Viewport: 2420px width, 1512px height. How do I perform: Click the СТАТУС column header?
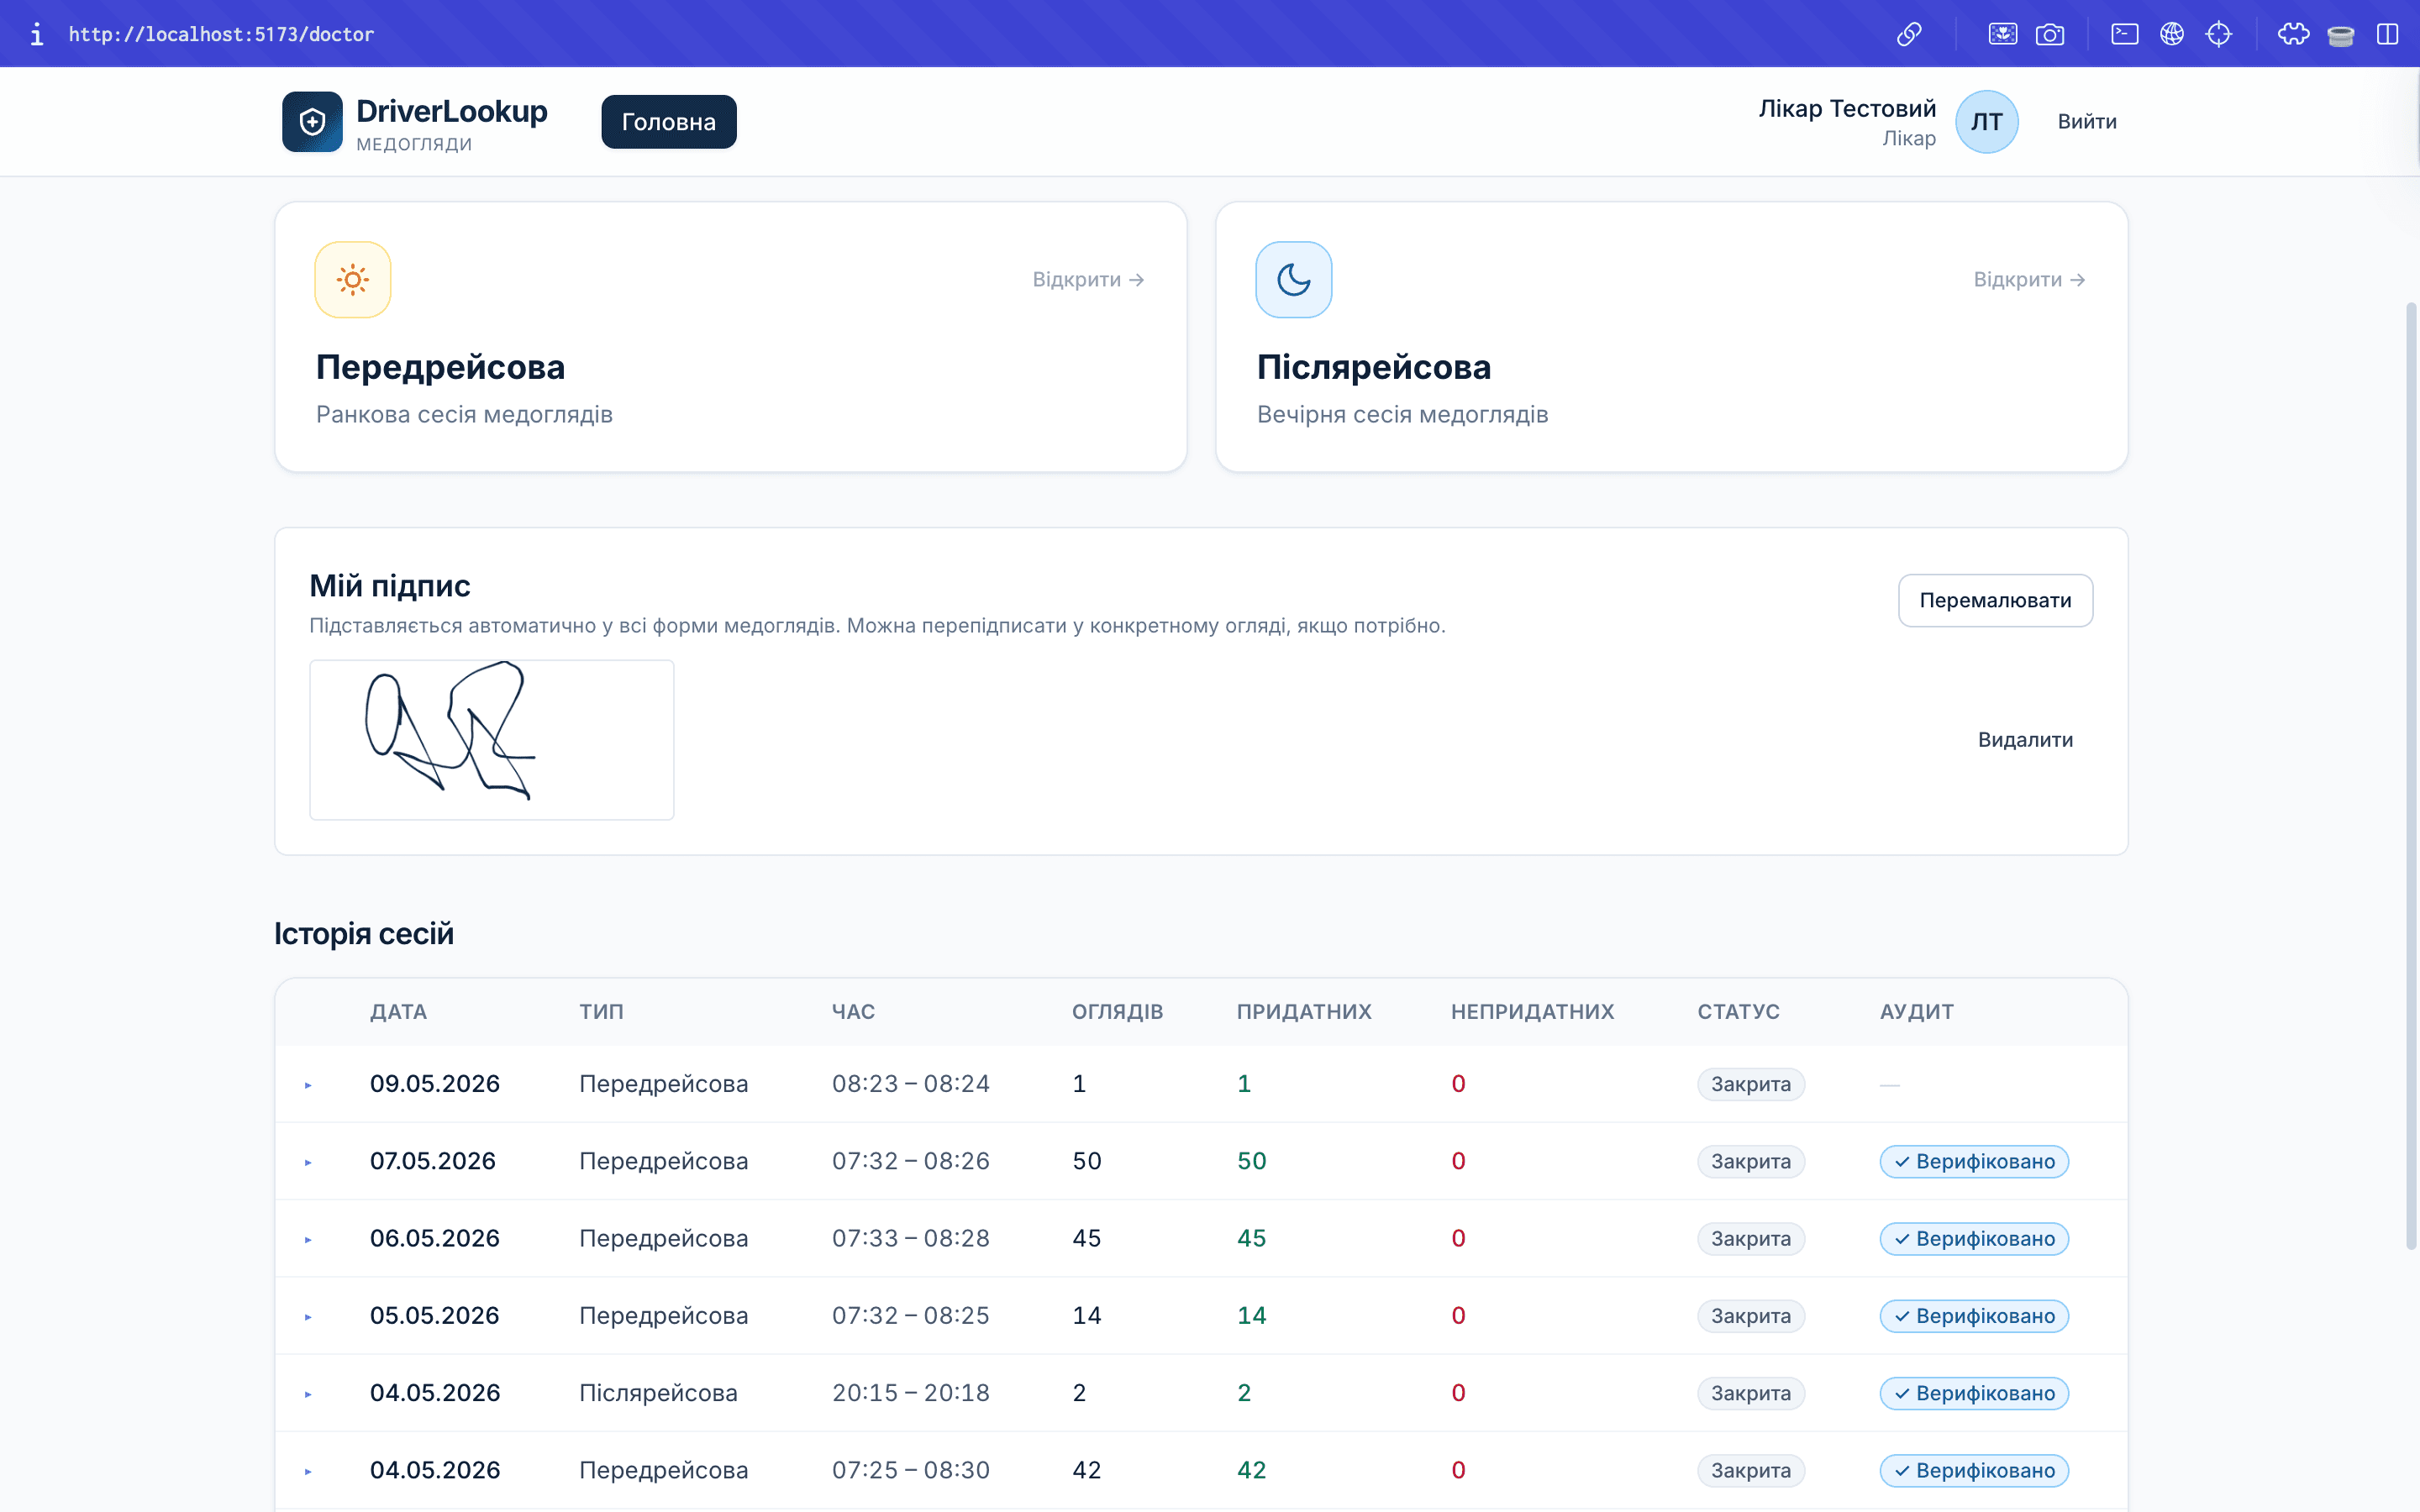point(1738,1012)
